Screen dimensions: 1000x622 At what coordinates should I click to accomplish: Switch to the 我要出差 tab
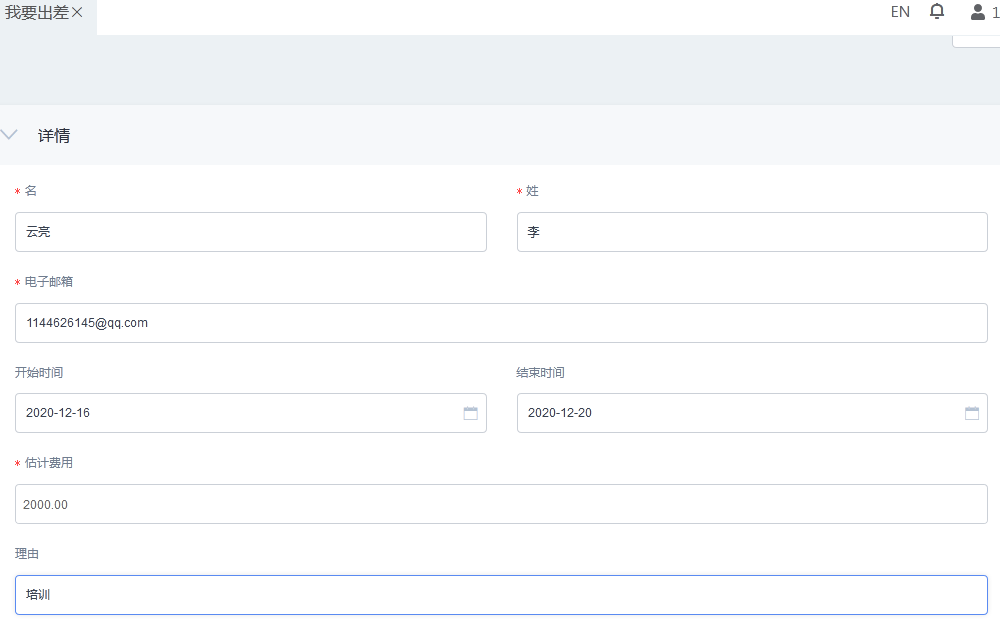point(37,13)
